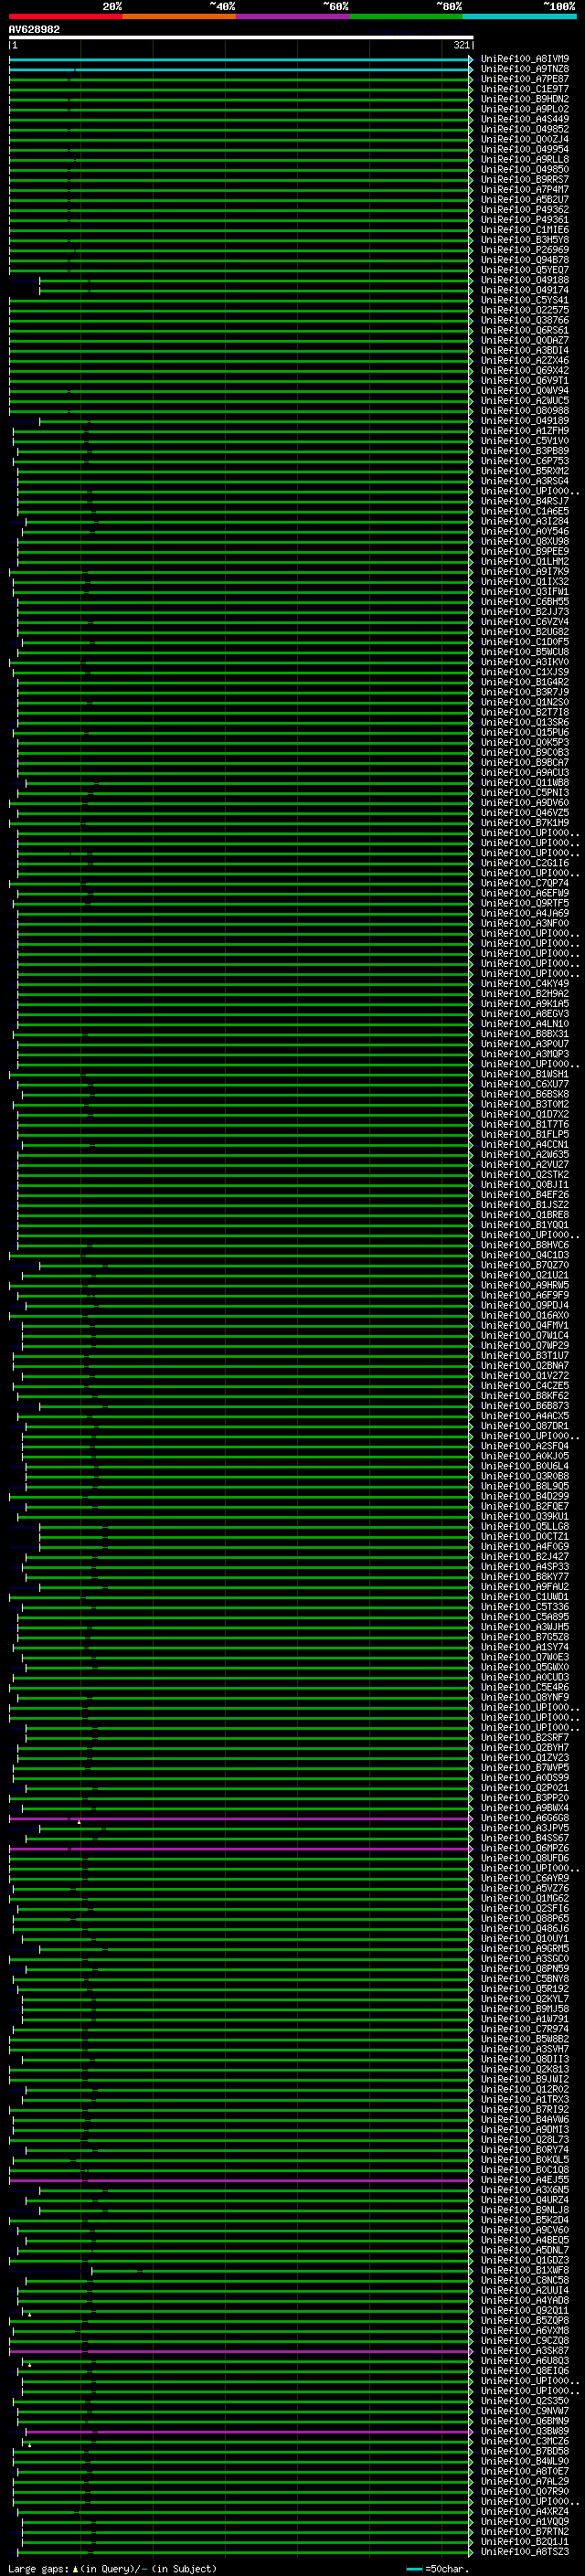Select the UniRef100_A4S449 label
The image size is (585, 2576).
point(525,119)
